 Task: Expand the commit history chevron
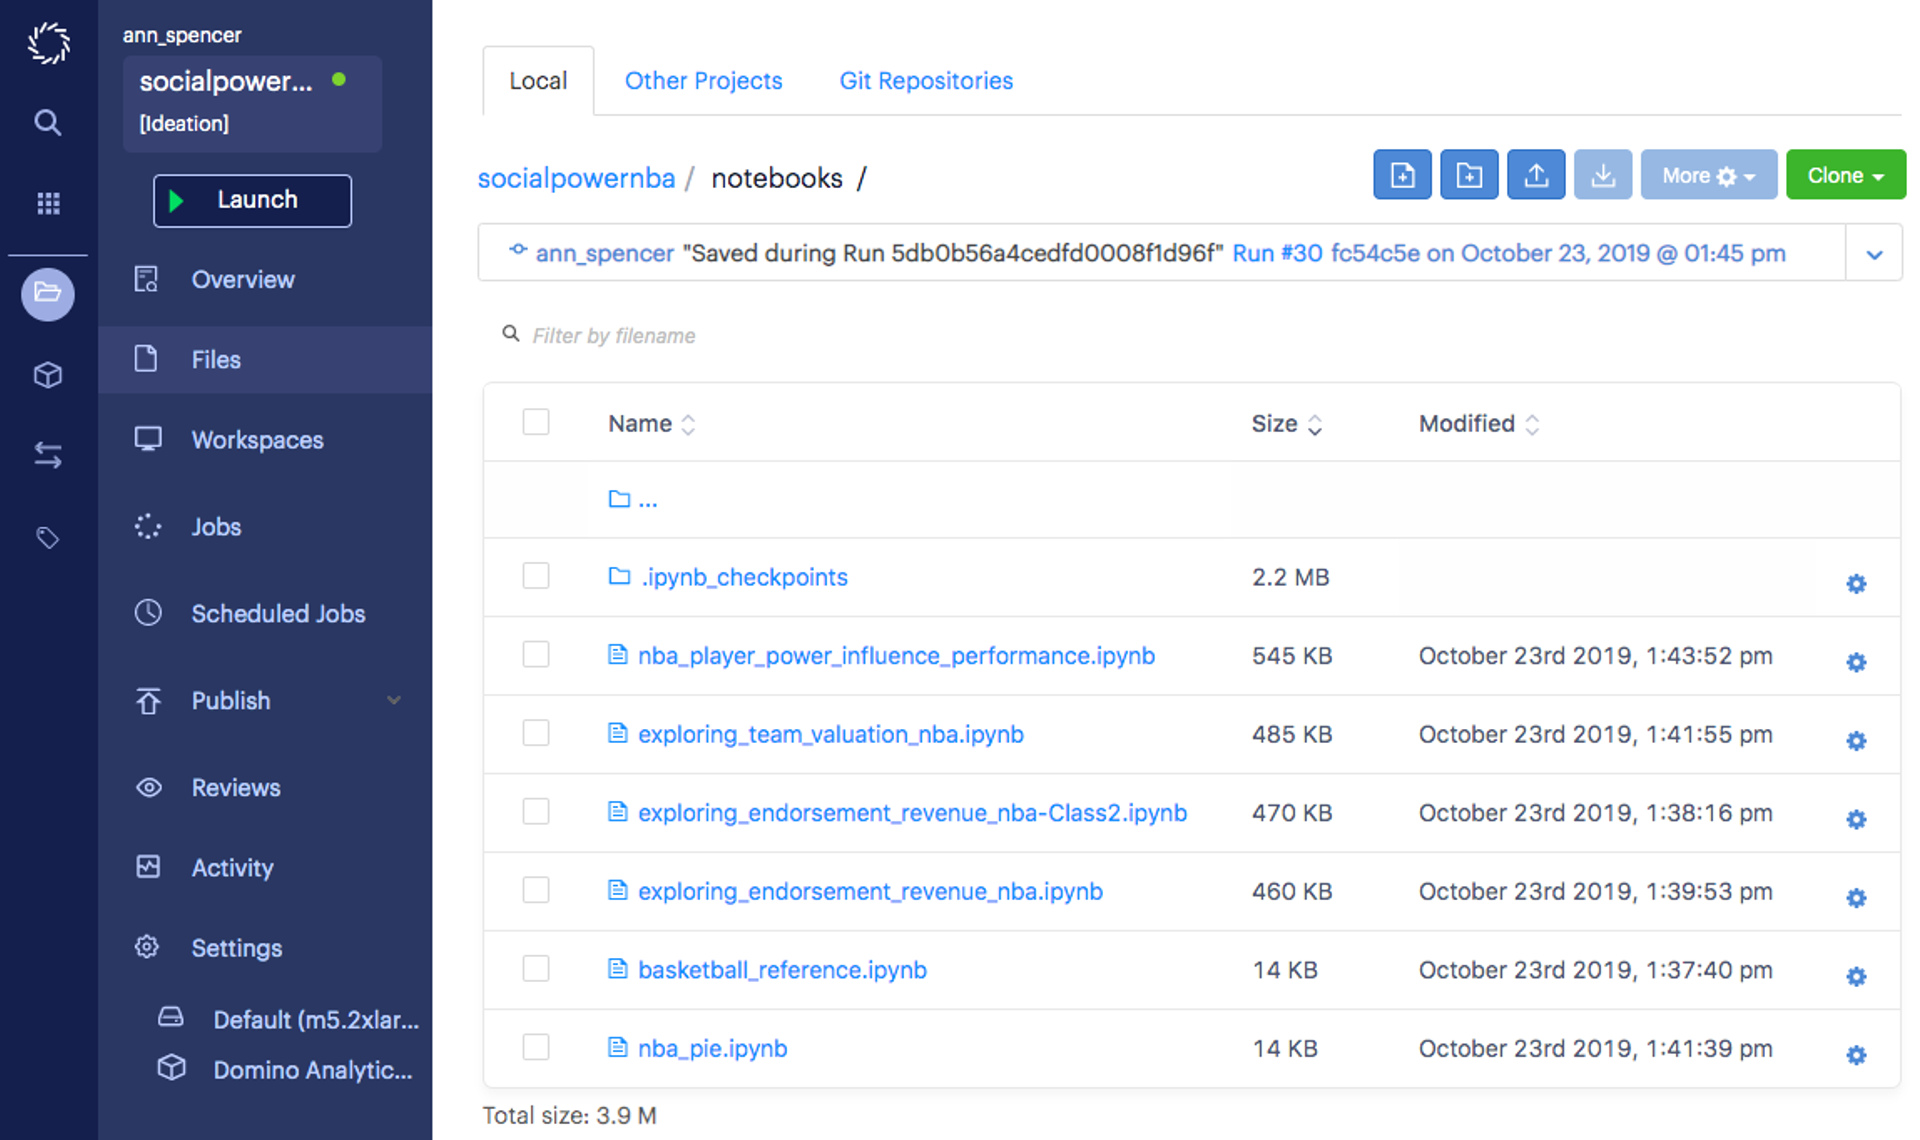click(x=1874, y=254)
